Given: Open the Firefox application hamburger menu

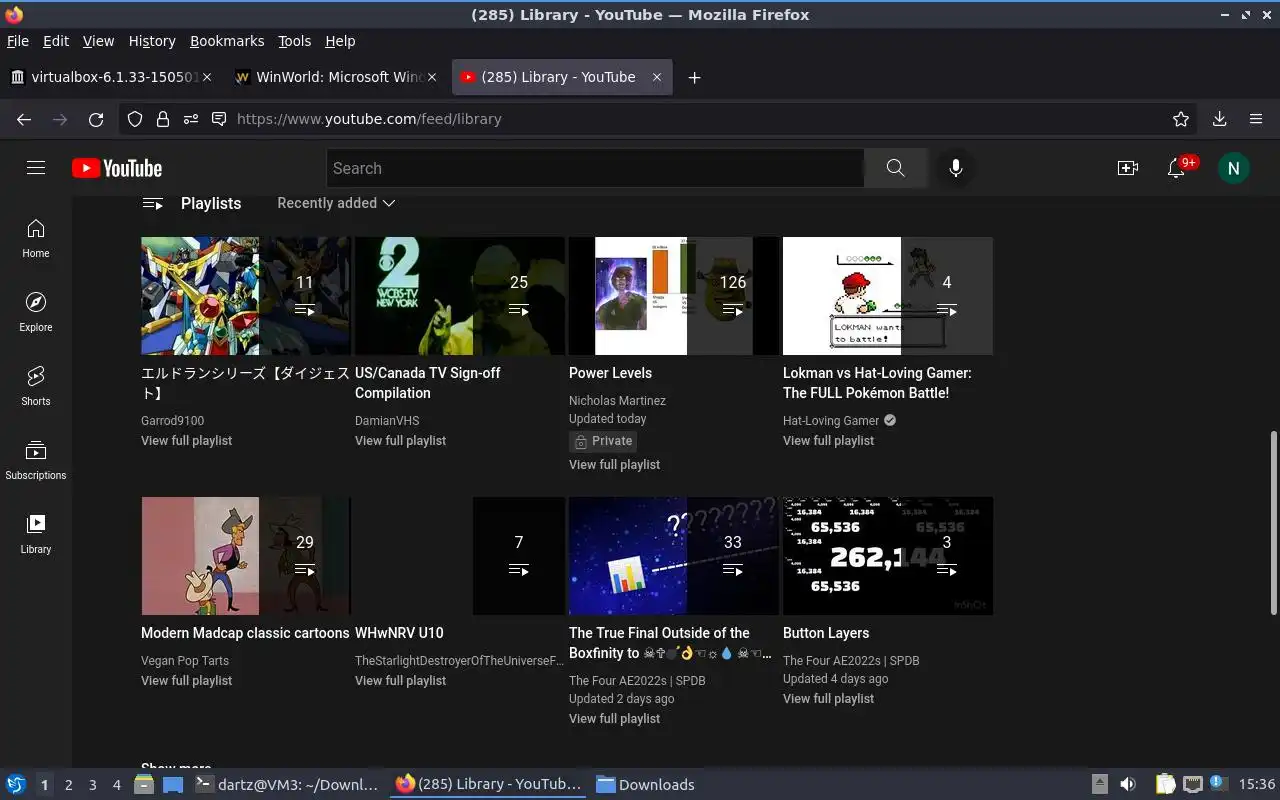Looking at the screenshot, I should [1256, 119].
